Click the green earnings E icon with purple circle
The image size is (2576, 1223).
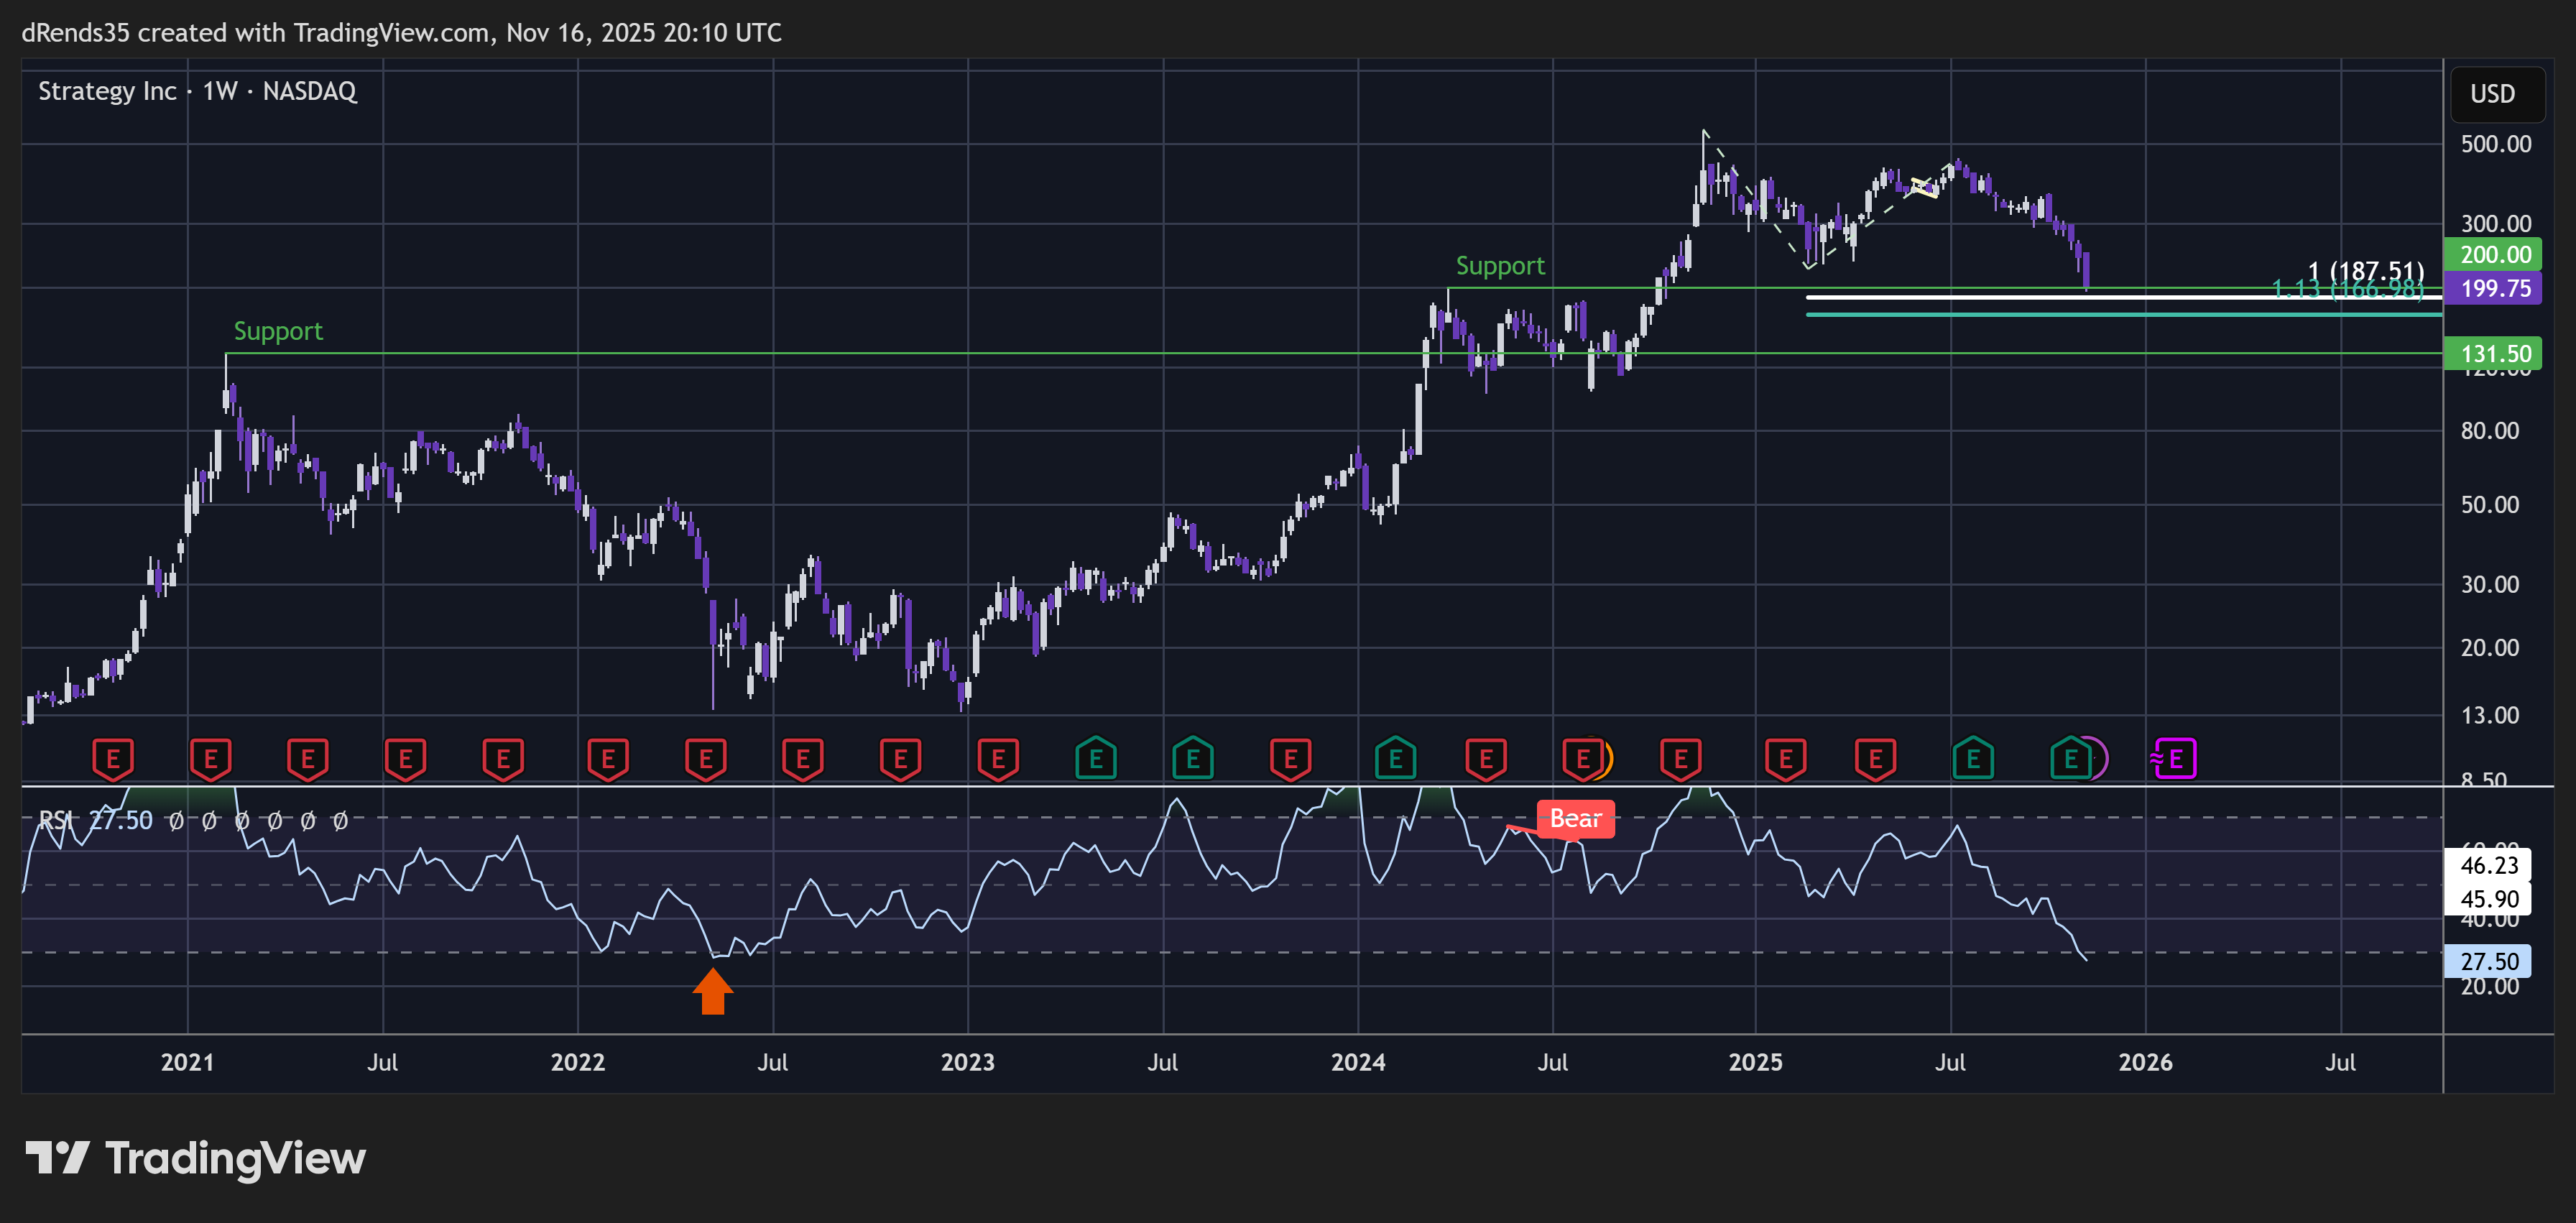click(2072, 759)
